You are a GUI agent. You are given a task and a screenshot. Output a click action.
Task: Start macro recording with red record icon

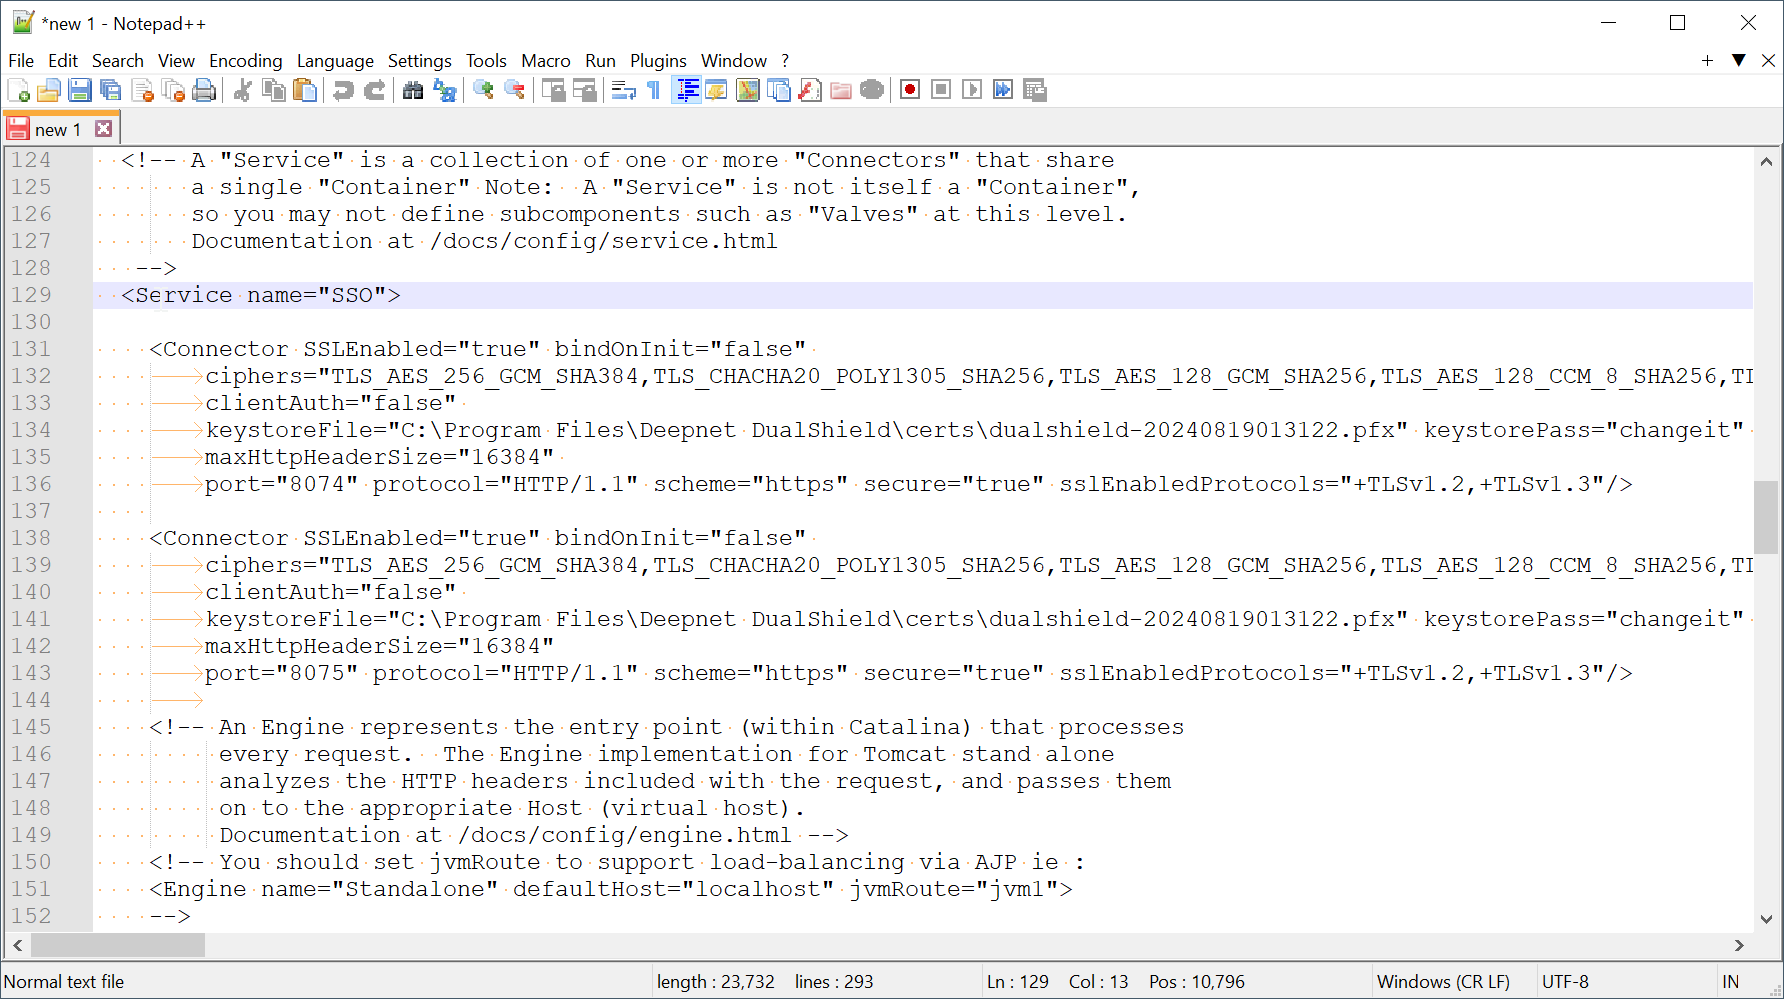[910, 90]
